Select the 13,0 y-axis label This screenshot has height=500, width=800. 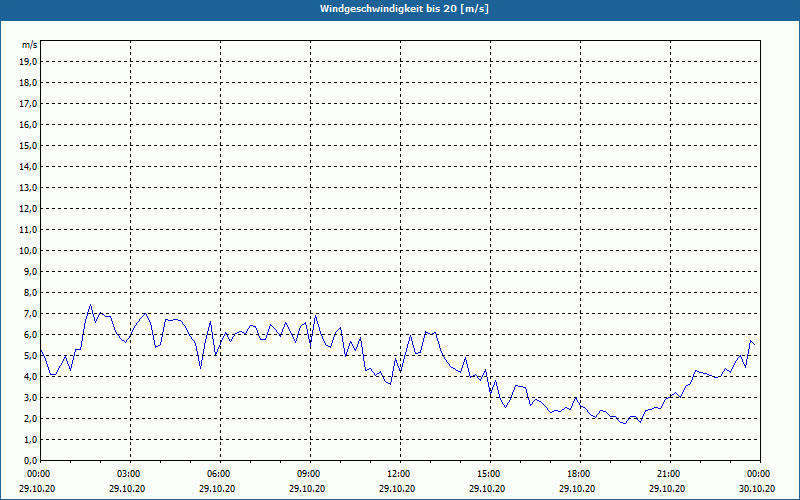click(x=28, y=187)
